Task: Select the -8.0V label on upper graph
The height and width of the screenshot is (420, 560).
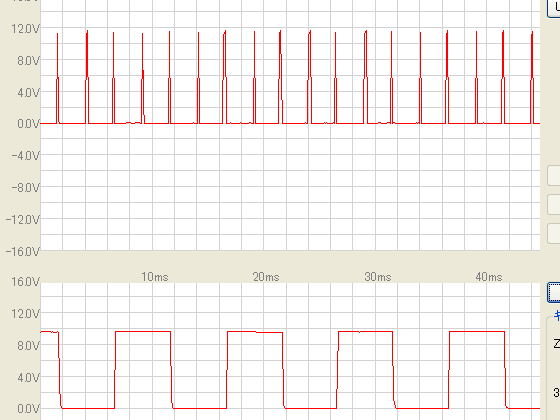Action: [26, 188]
